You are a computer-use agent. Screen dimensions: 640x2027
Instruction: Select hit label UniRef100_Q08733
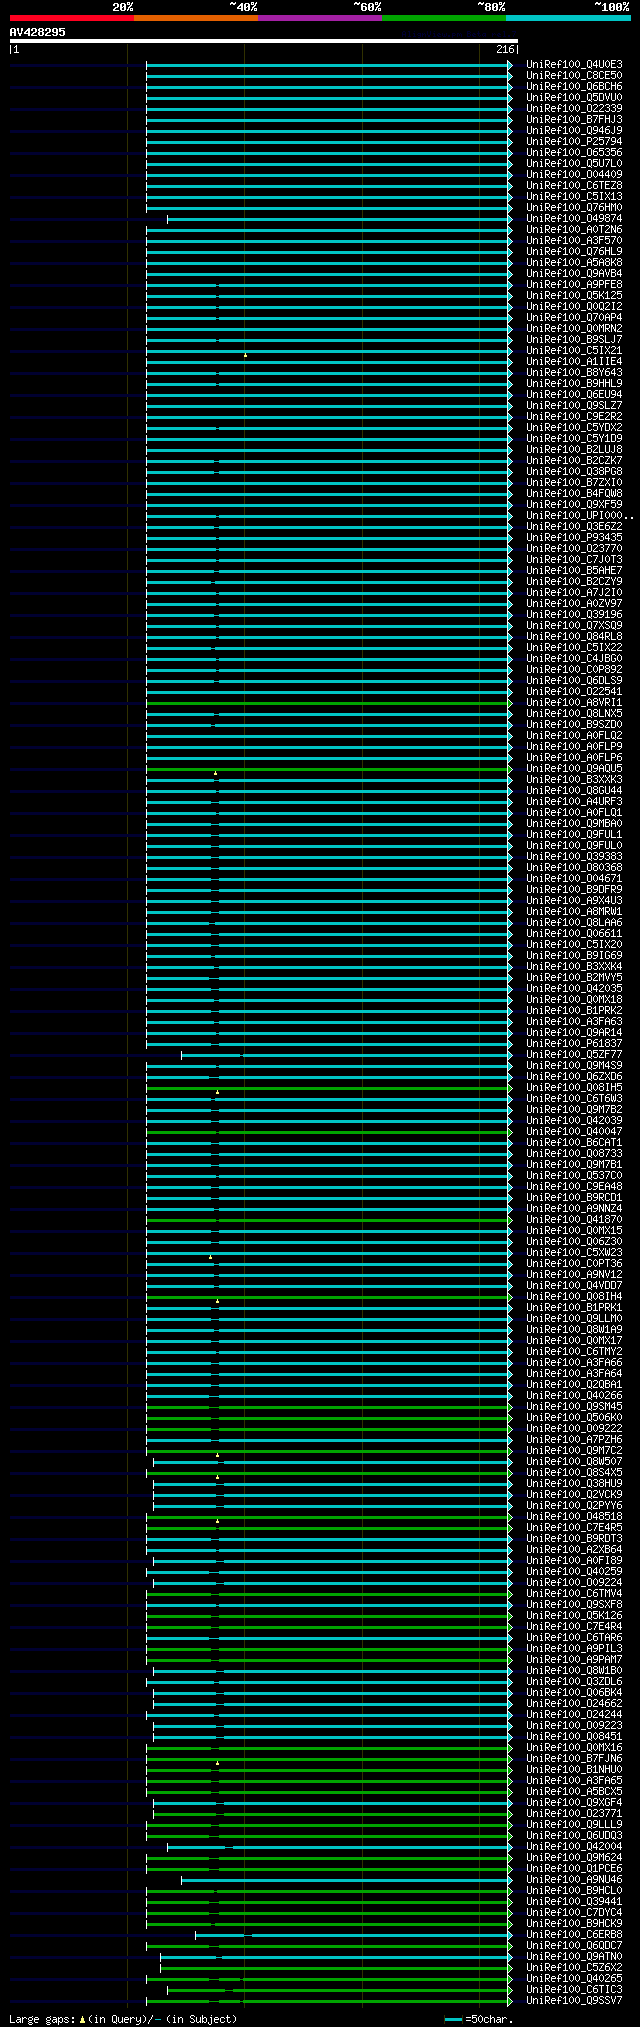[574, 1153]
